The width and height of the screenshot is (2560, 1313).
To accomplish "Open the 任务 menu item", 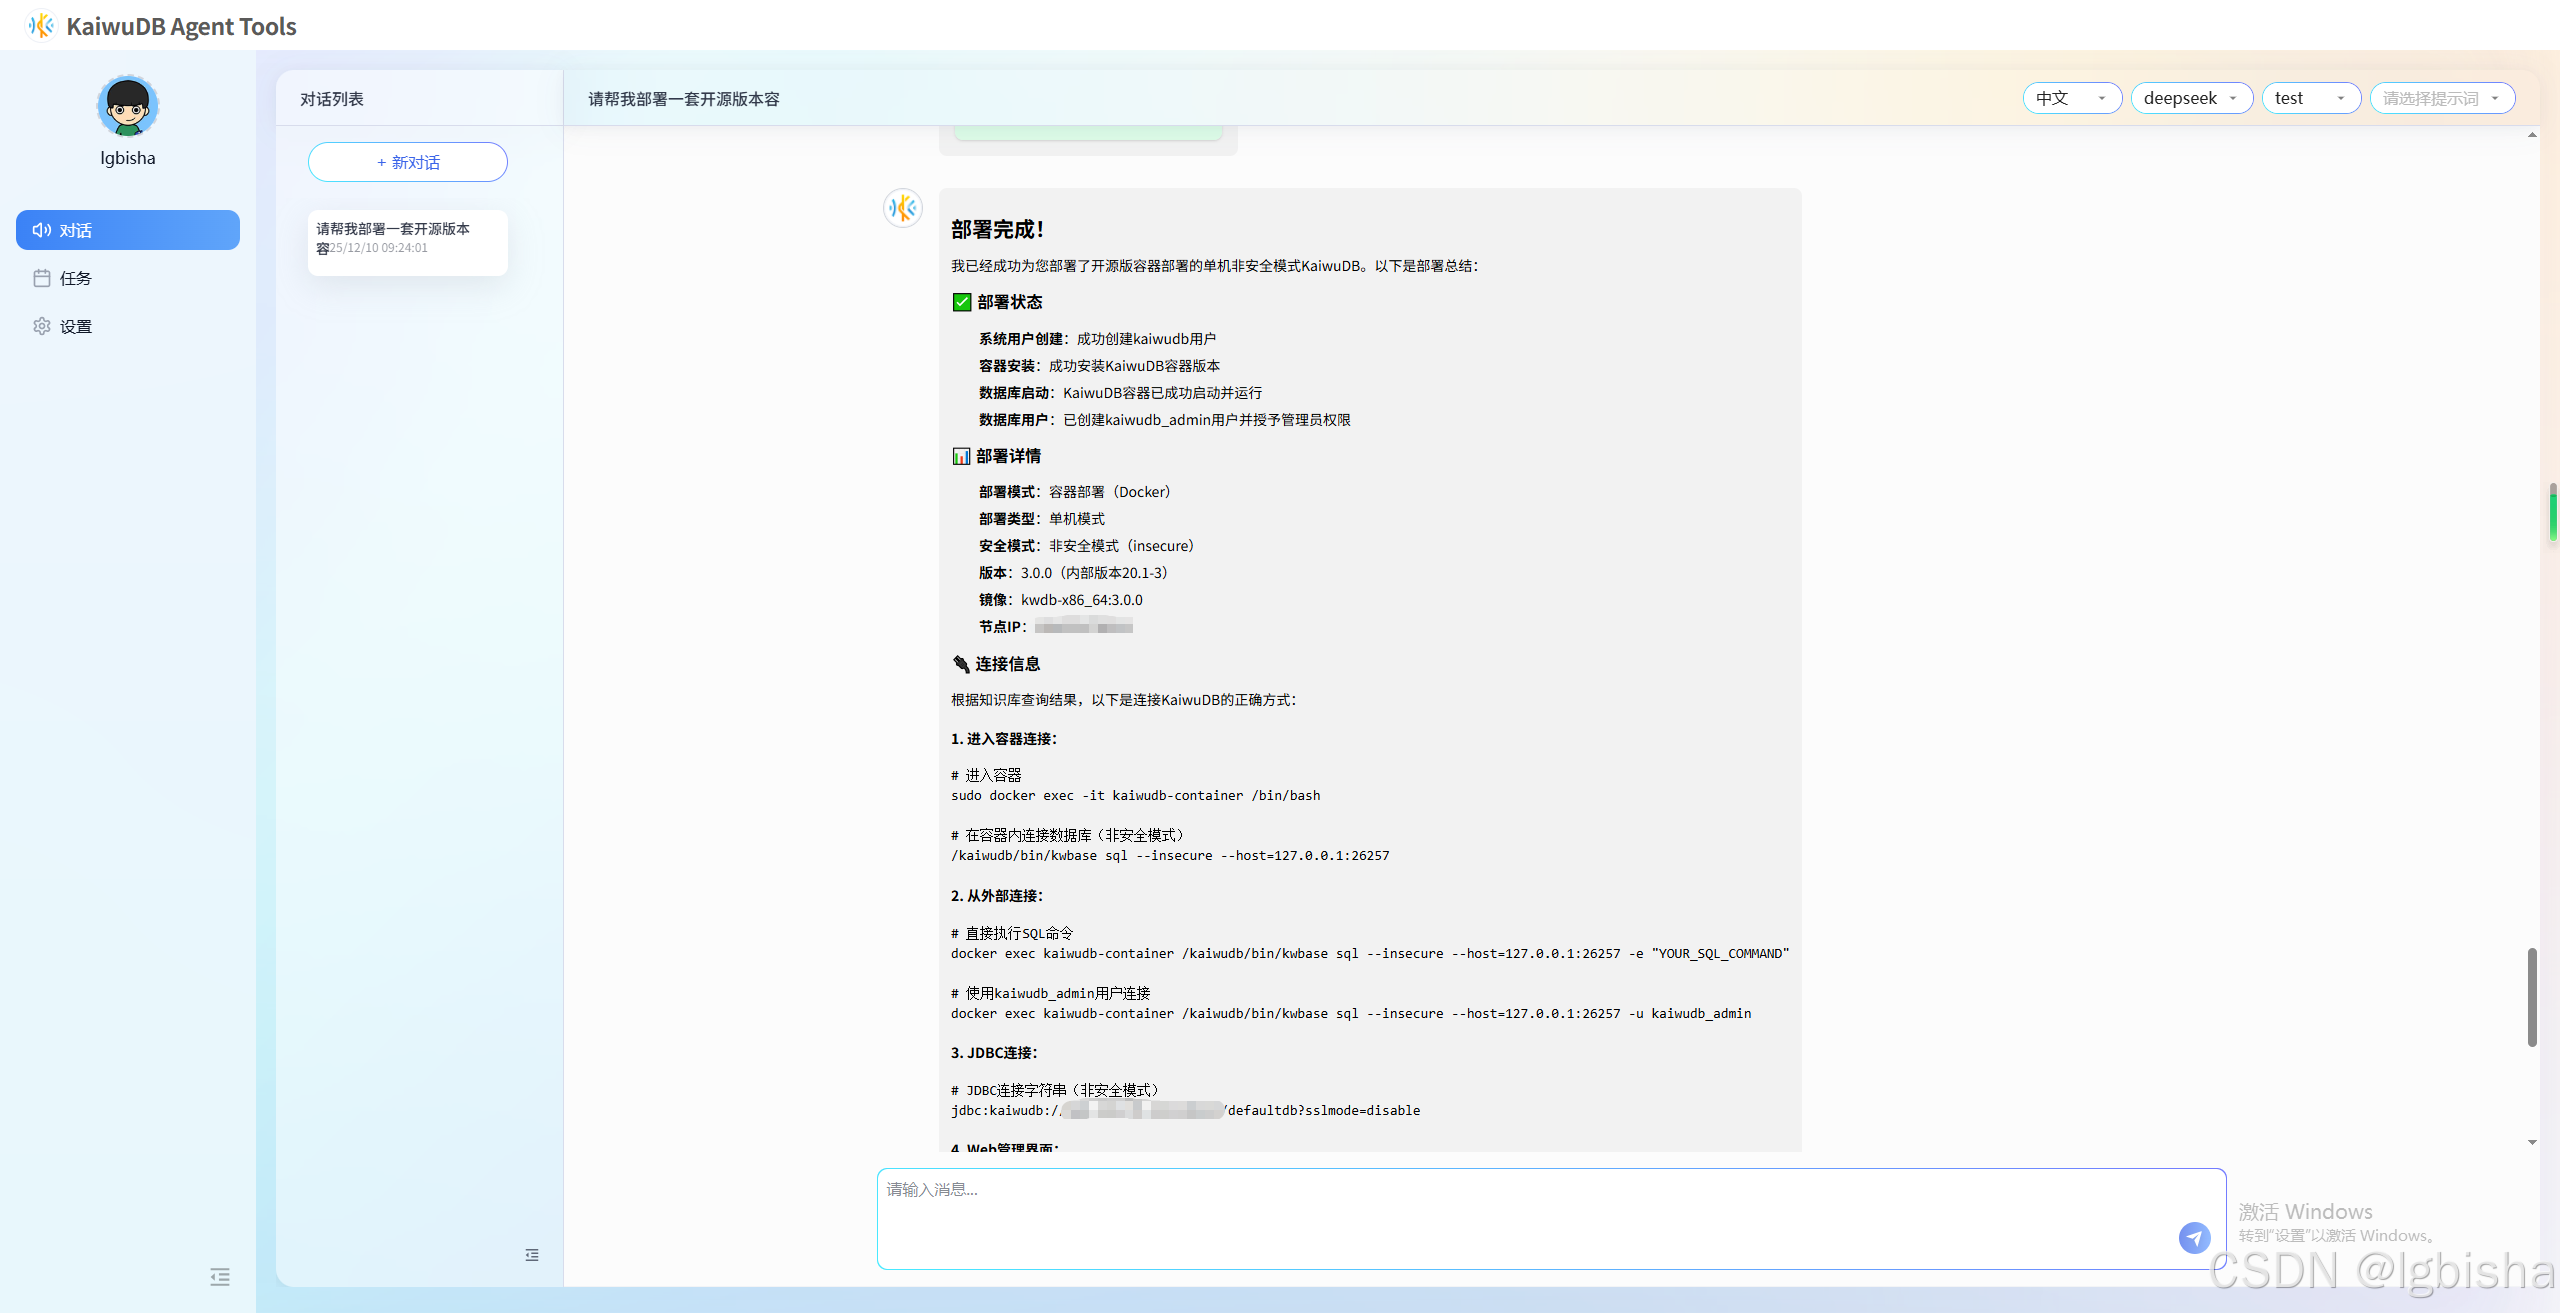I will (76, 278).
